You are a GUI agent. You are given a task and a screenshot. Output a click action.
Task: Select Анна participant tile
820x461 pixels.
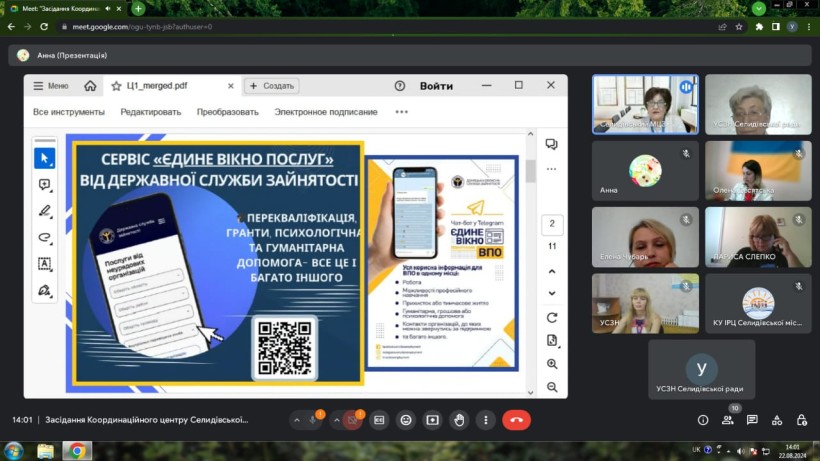[x=645, y=171]
